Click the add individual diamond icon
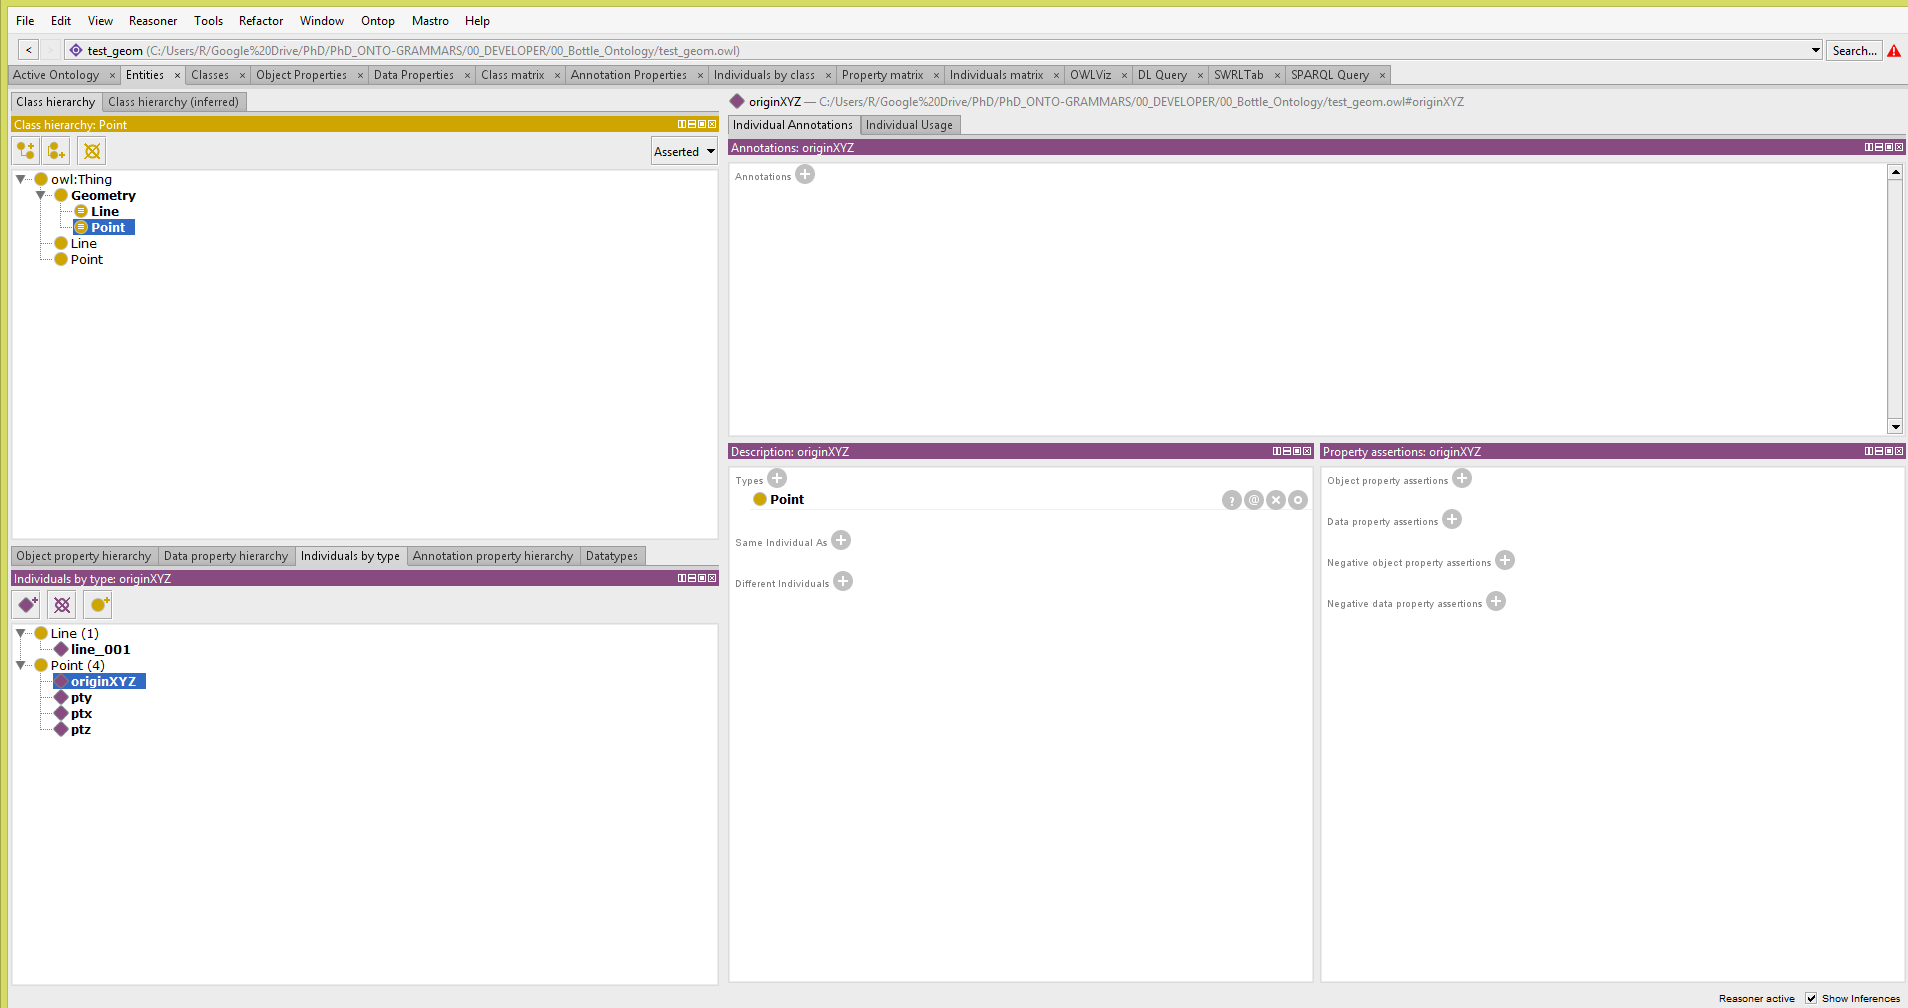The width and height of the screenshot is (1908, 1008). pyautogui.click(x=28, y=605)
